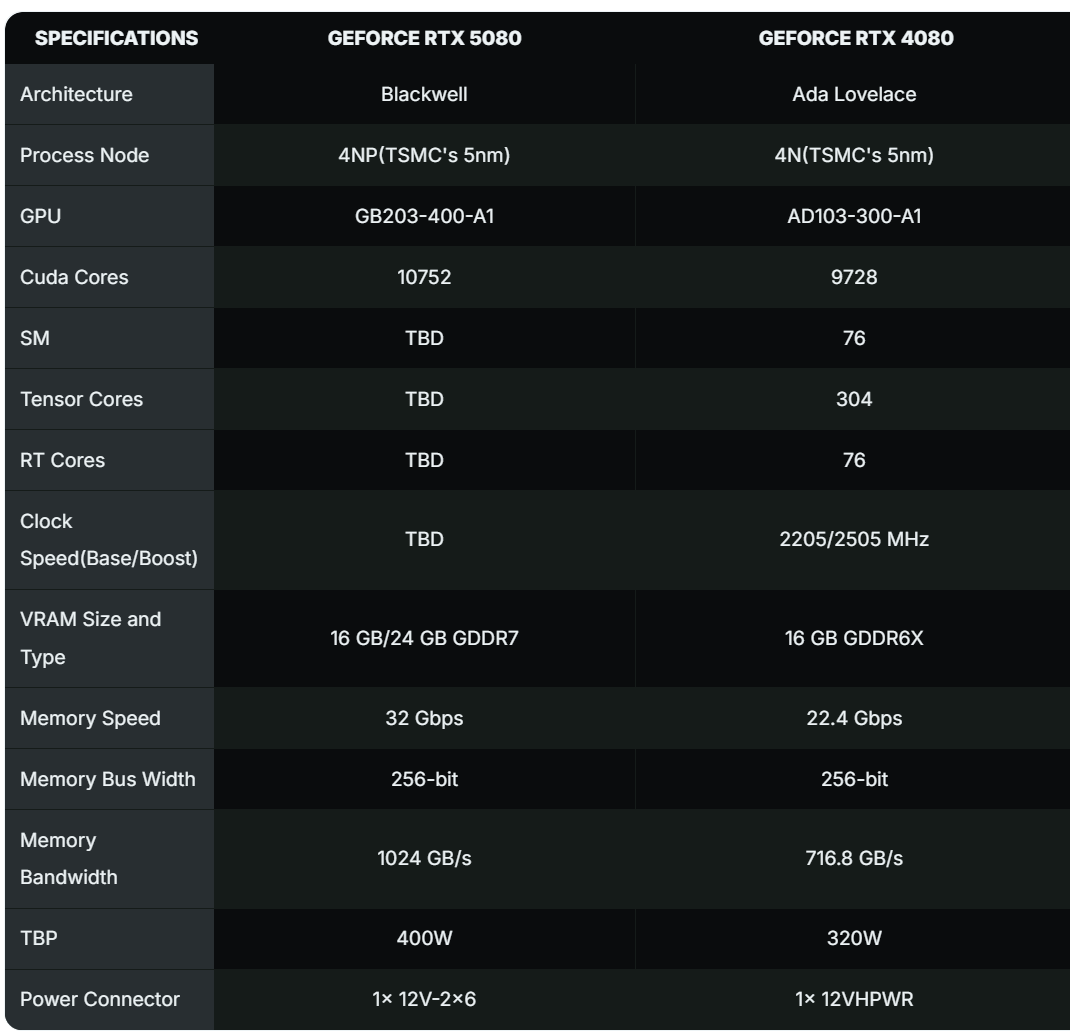The height and width of the screenshot is (1032, 1070).
Task: Select the Ada Lovelace cell
Action: pyautogui.click(x=853, y=95)
